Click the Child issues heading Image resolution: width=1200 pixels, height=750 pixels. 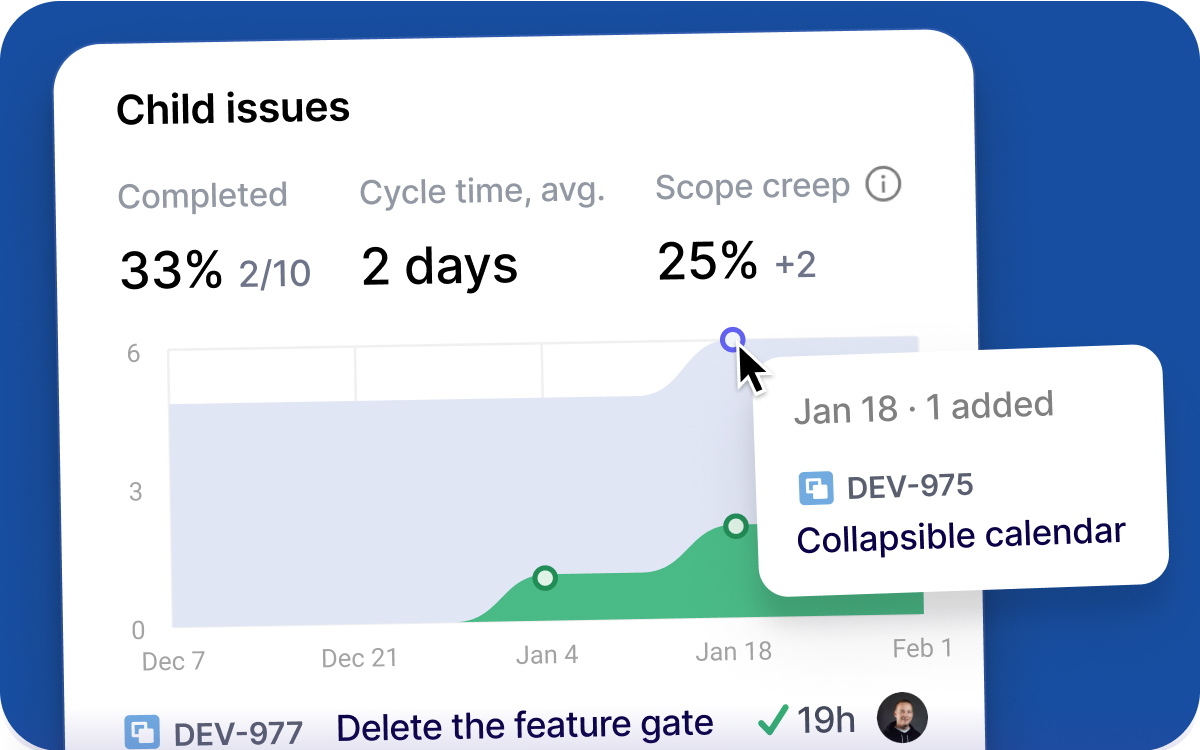click(x=233, y=108)
